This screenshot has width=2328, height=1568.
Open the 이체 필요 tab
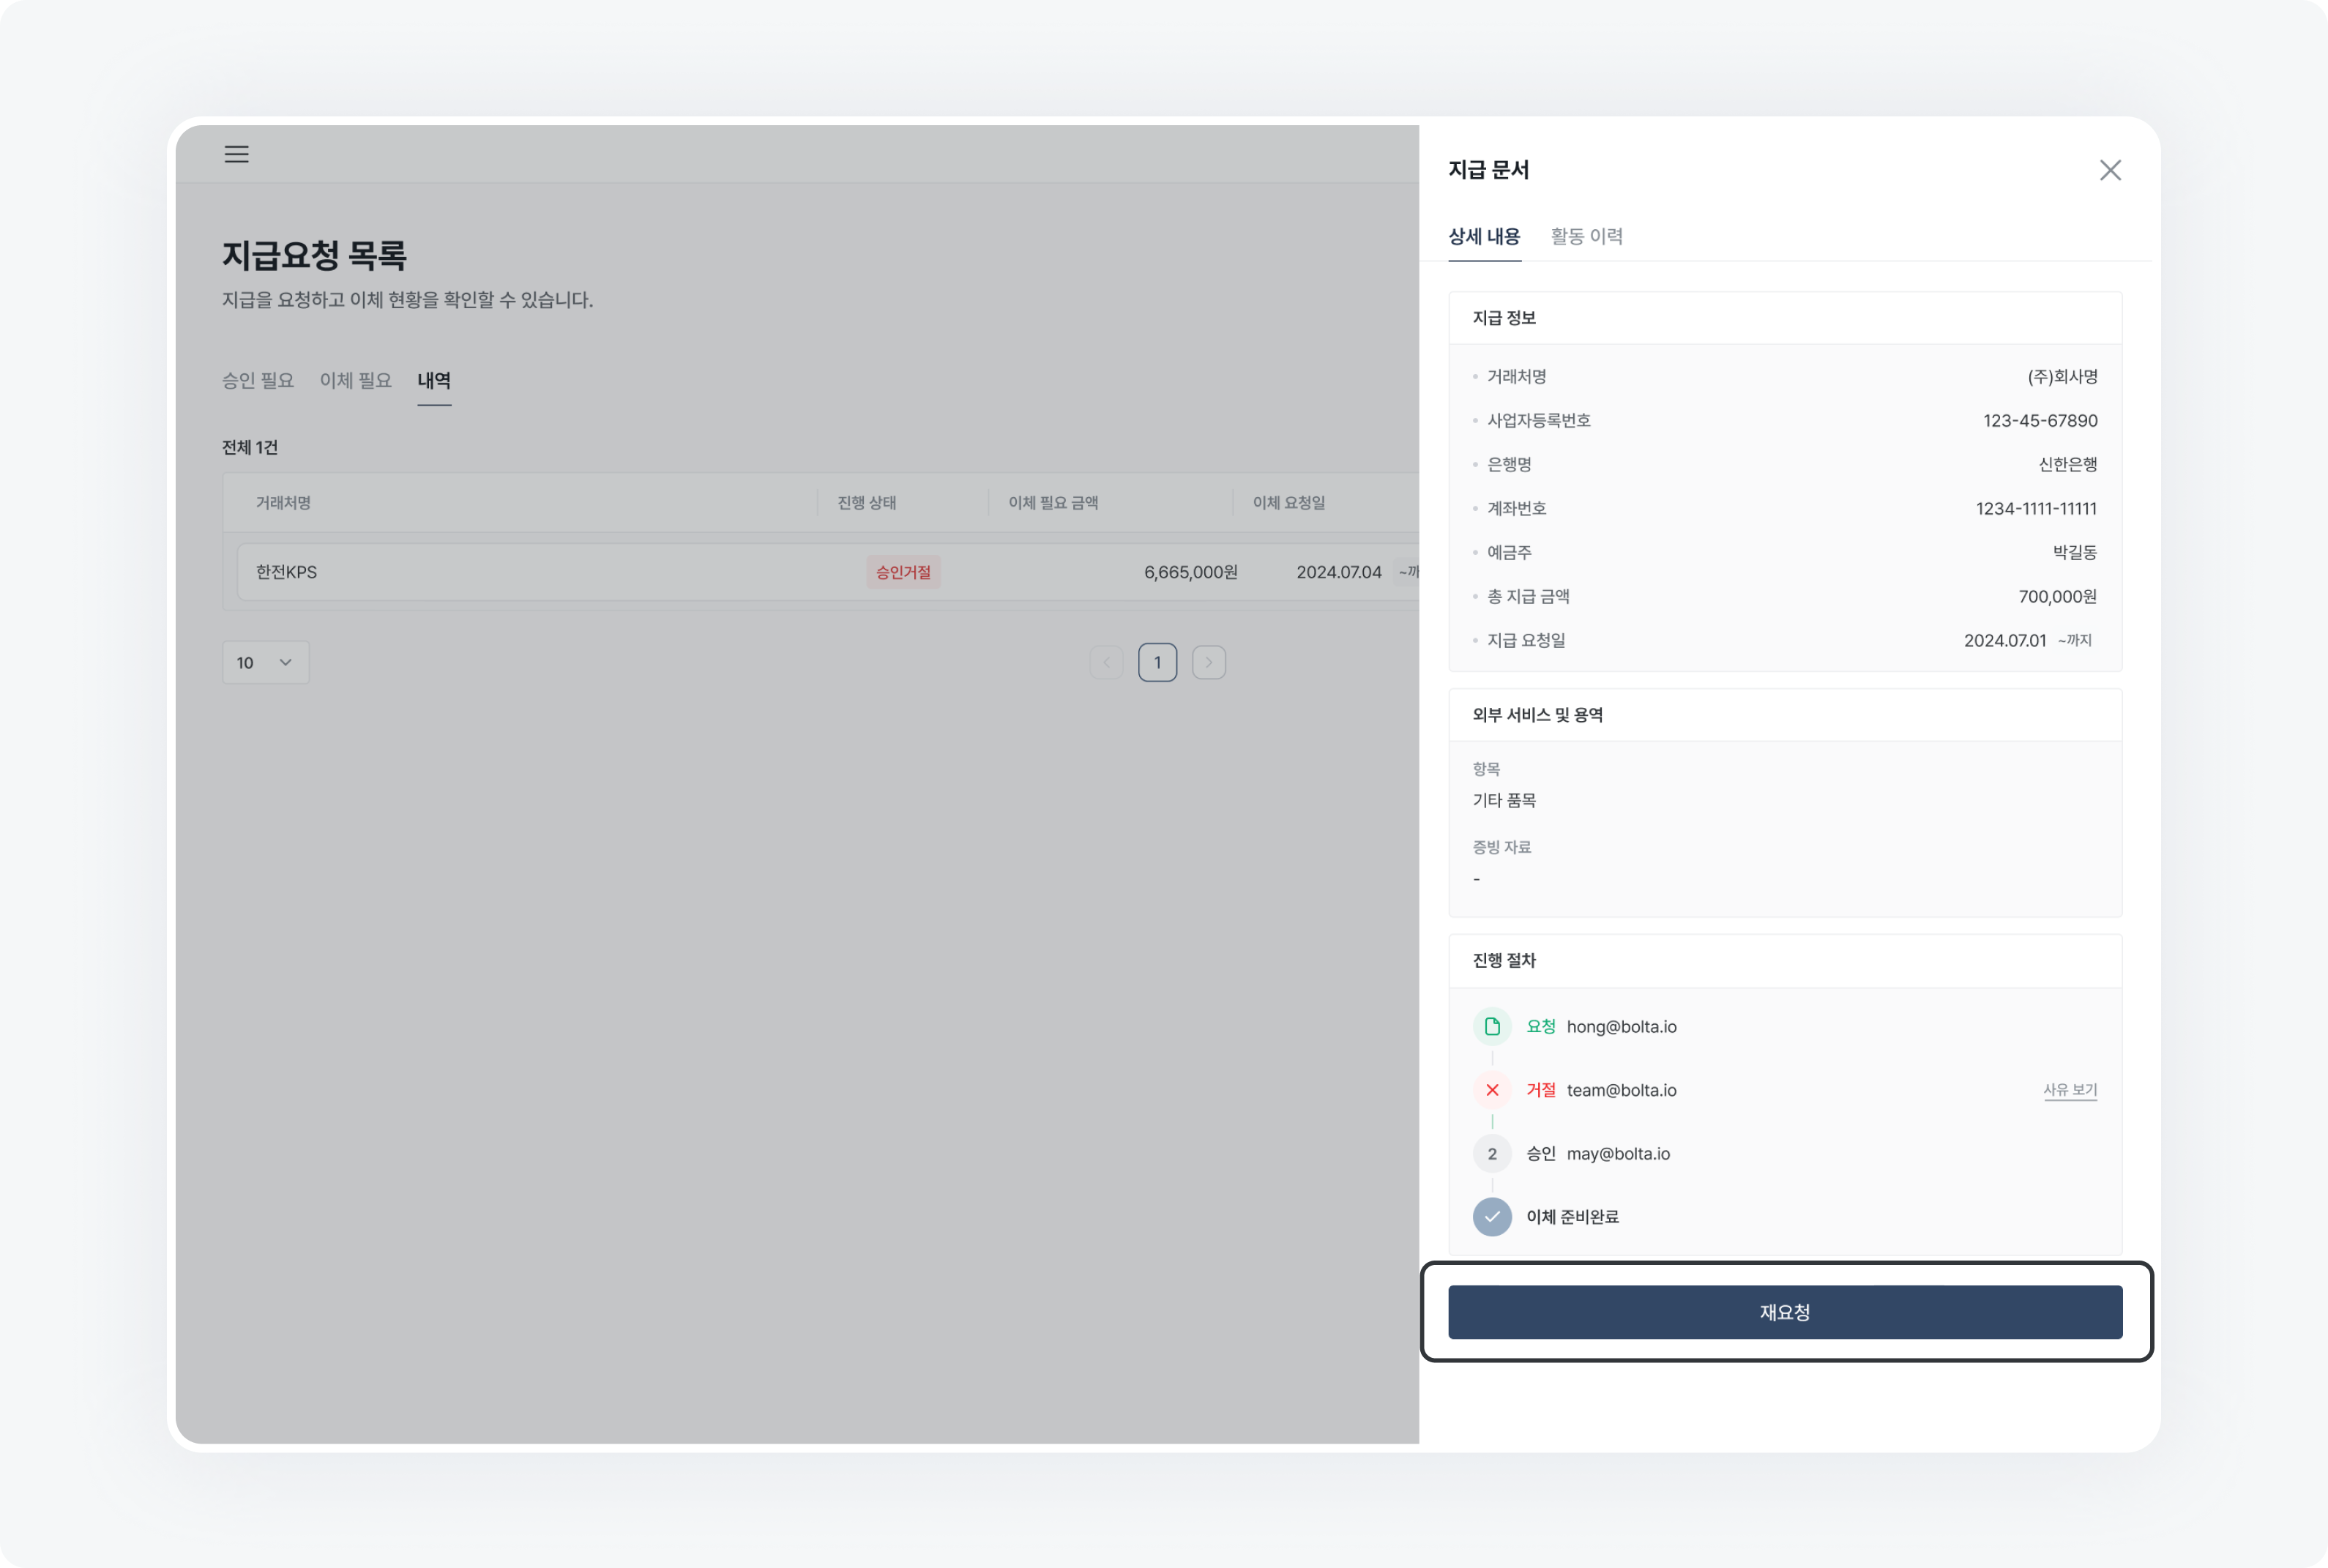pos(354,380)
